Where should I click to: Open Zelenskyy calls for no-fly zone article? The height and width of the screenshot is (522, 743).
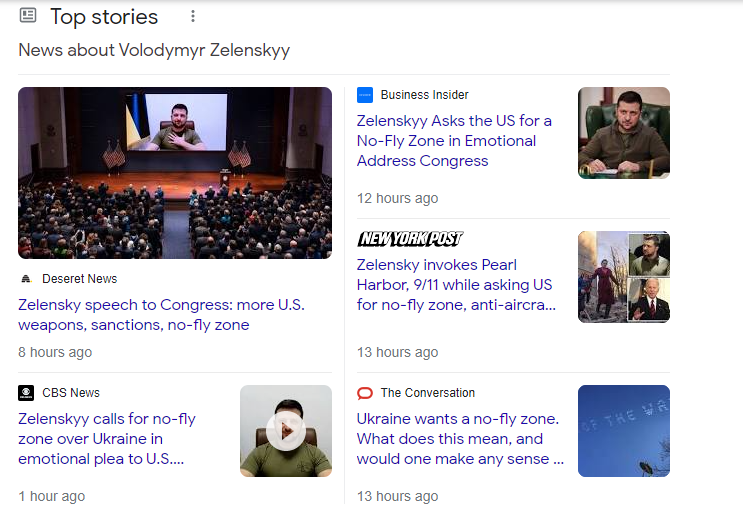pos(107,439)
